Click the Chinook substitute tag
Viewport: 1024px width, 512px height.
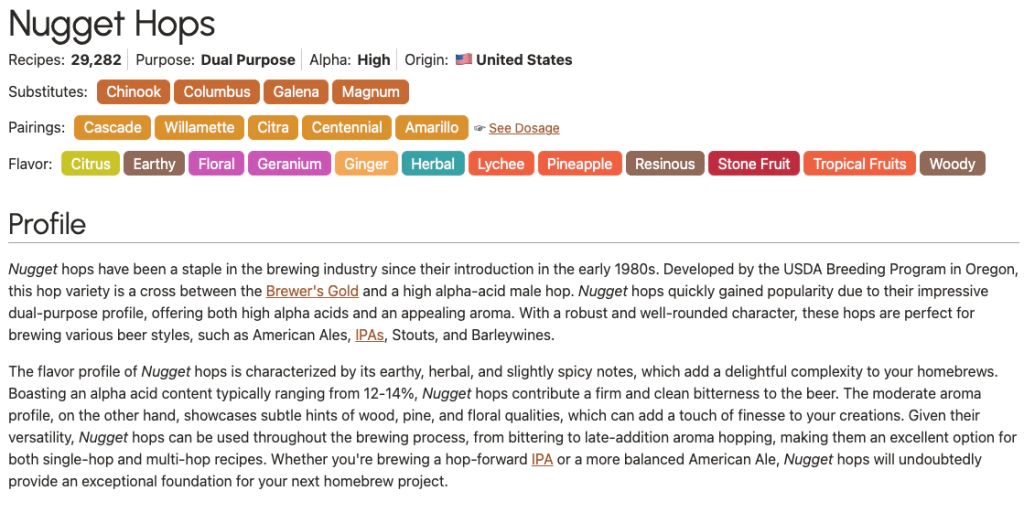(x=134, y=92)
